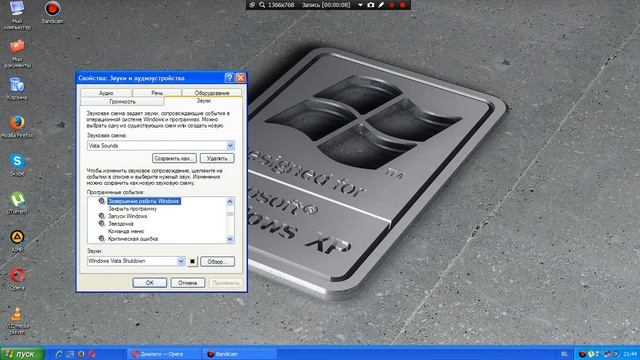The image size is (640, 360).
Task: Click the events list scroll up arrow
Action: (230, 201)
